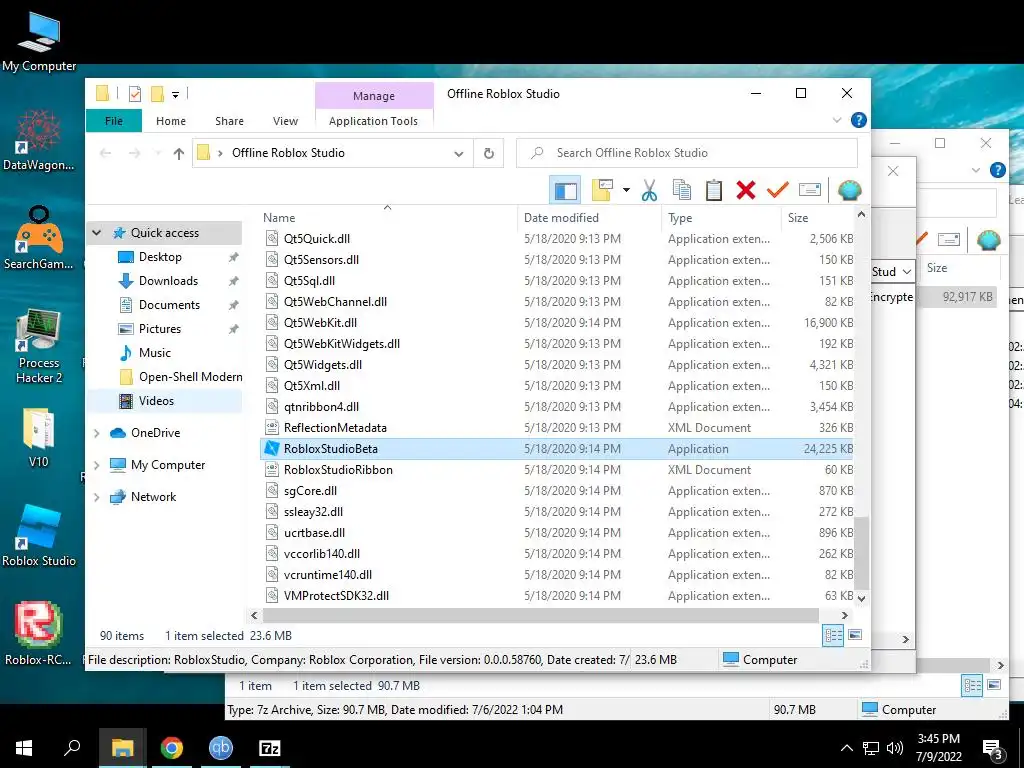Switch to details view layout icon
The width and height of the screenshot is (1024, 768).
[833, 635]
